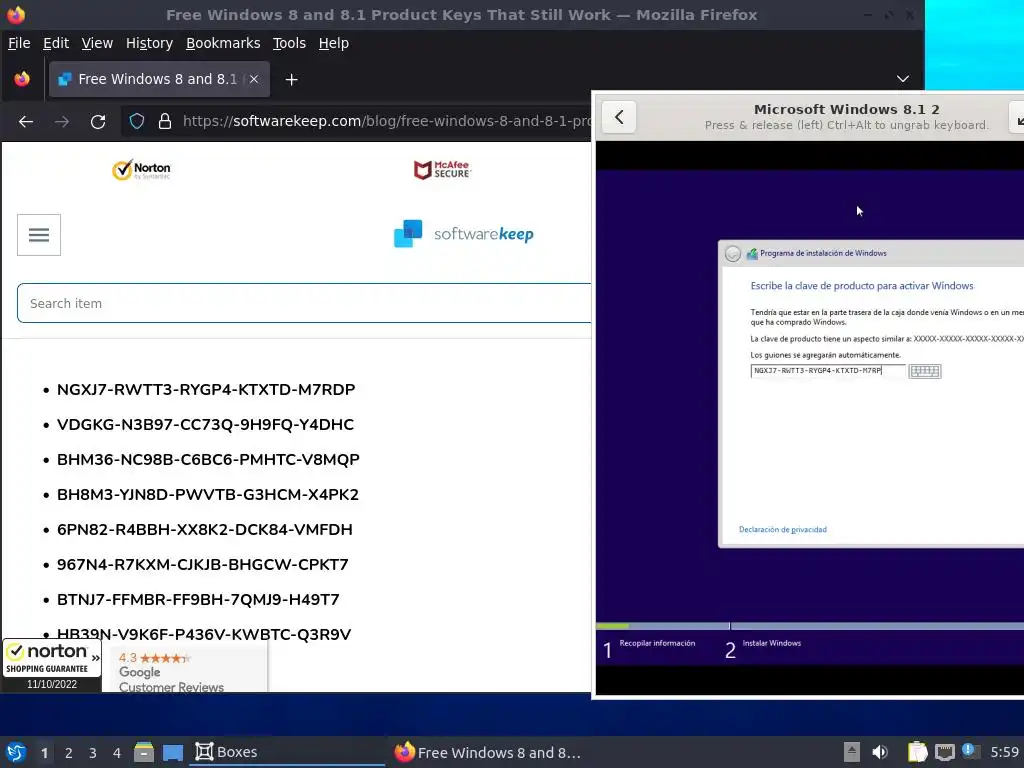Click the Search item field
The width and height of the screenshot is (1024, 768).
coord(304,303)
